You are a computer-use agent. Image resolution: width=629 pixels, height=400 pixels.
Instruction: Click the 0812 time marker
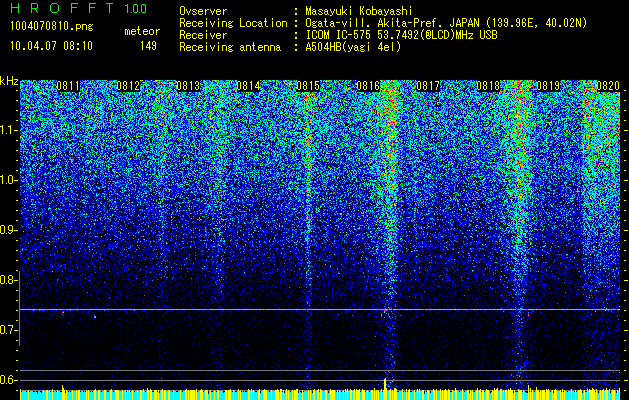tap(128, 86)
